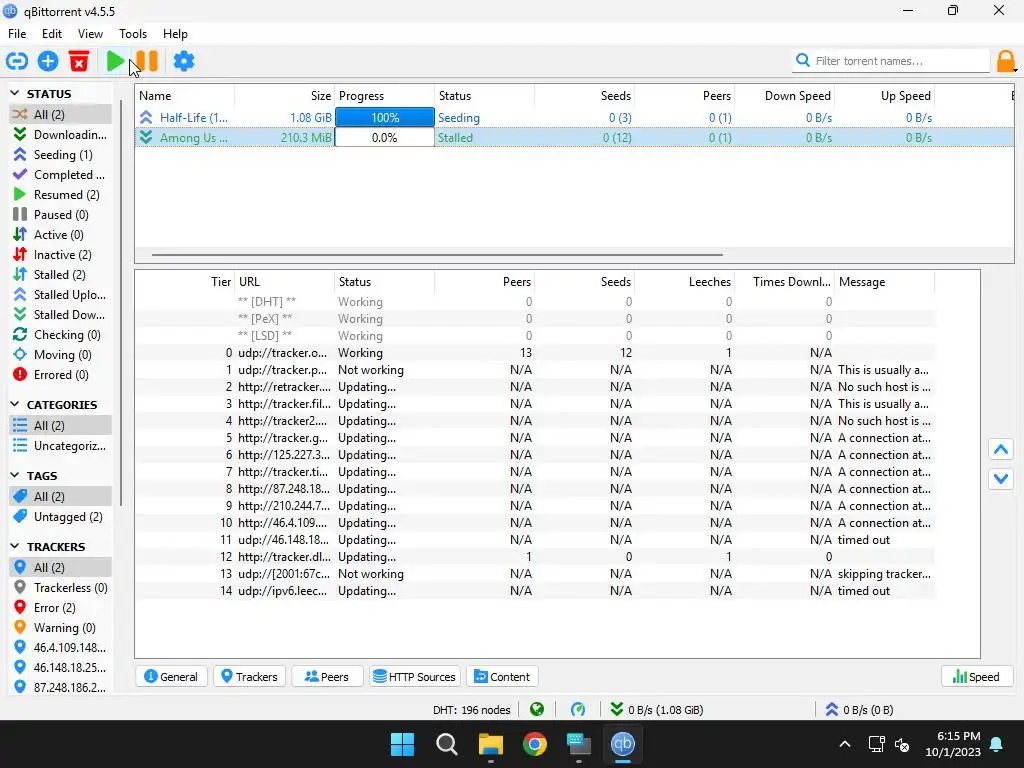Sort torrents by the Size column
This screenshot has width=1024, height=768.
(285, 95)
